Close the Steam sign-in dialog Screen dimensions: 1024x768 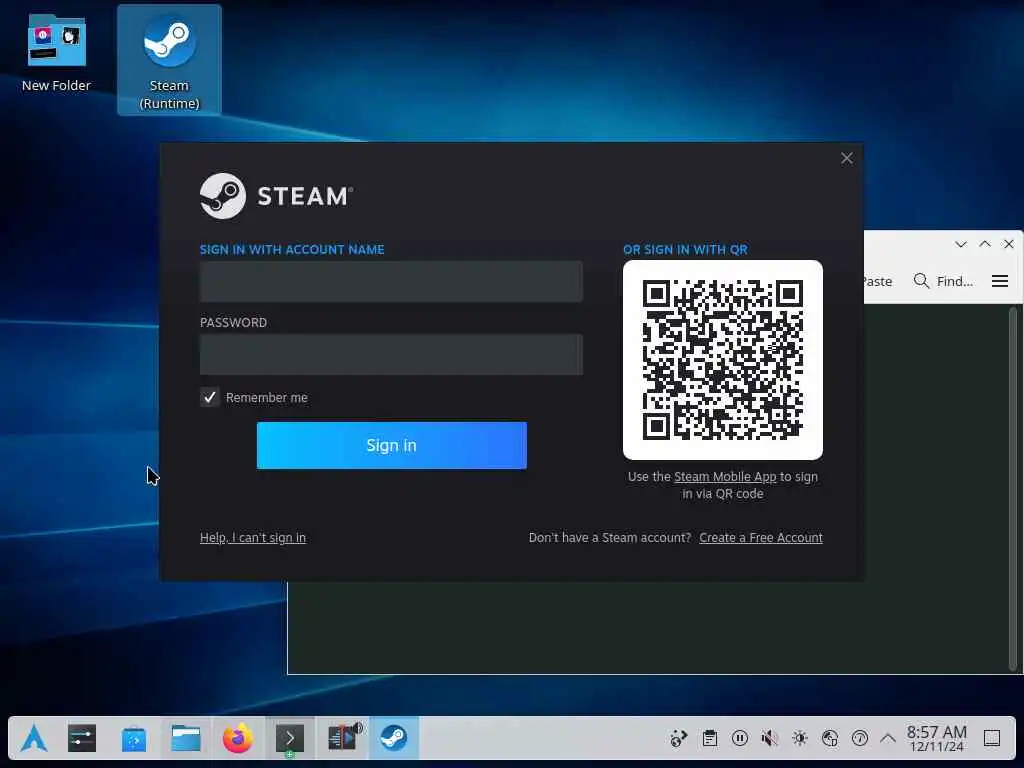[846, 158]
